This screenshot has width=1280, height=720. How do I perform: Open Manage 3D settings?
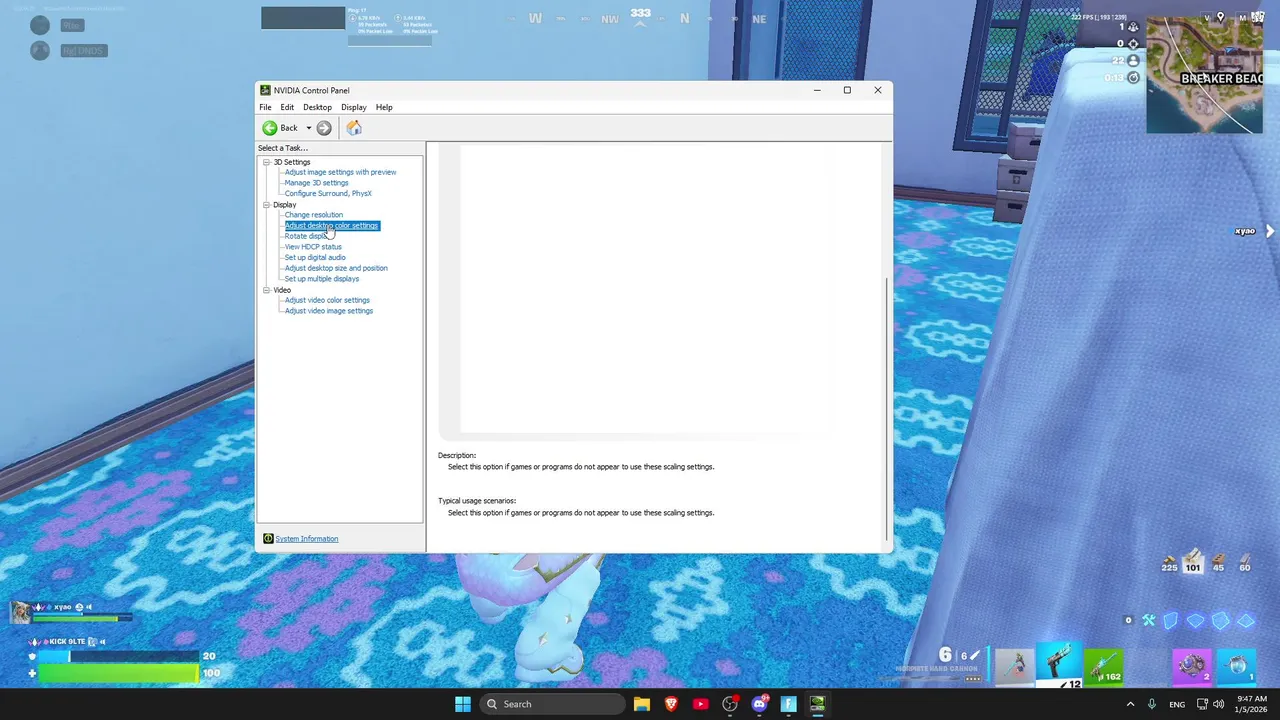click(316, 183)
